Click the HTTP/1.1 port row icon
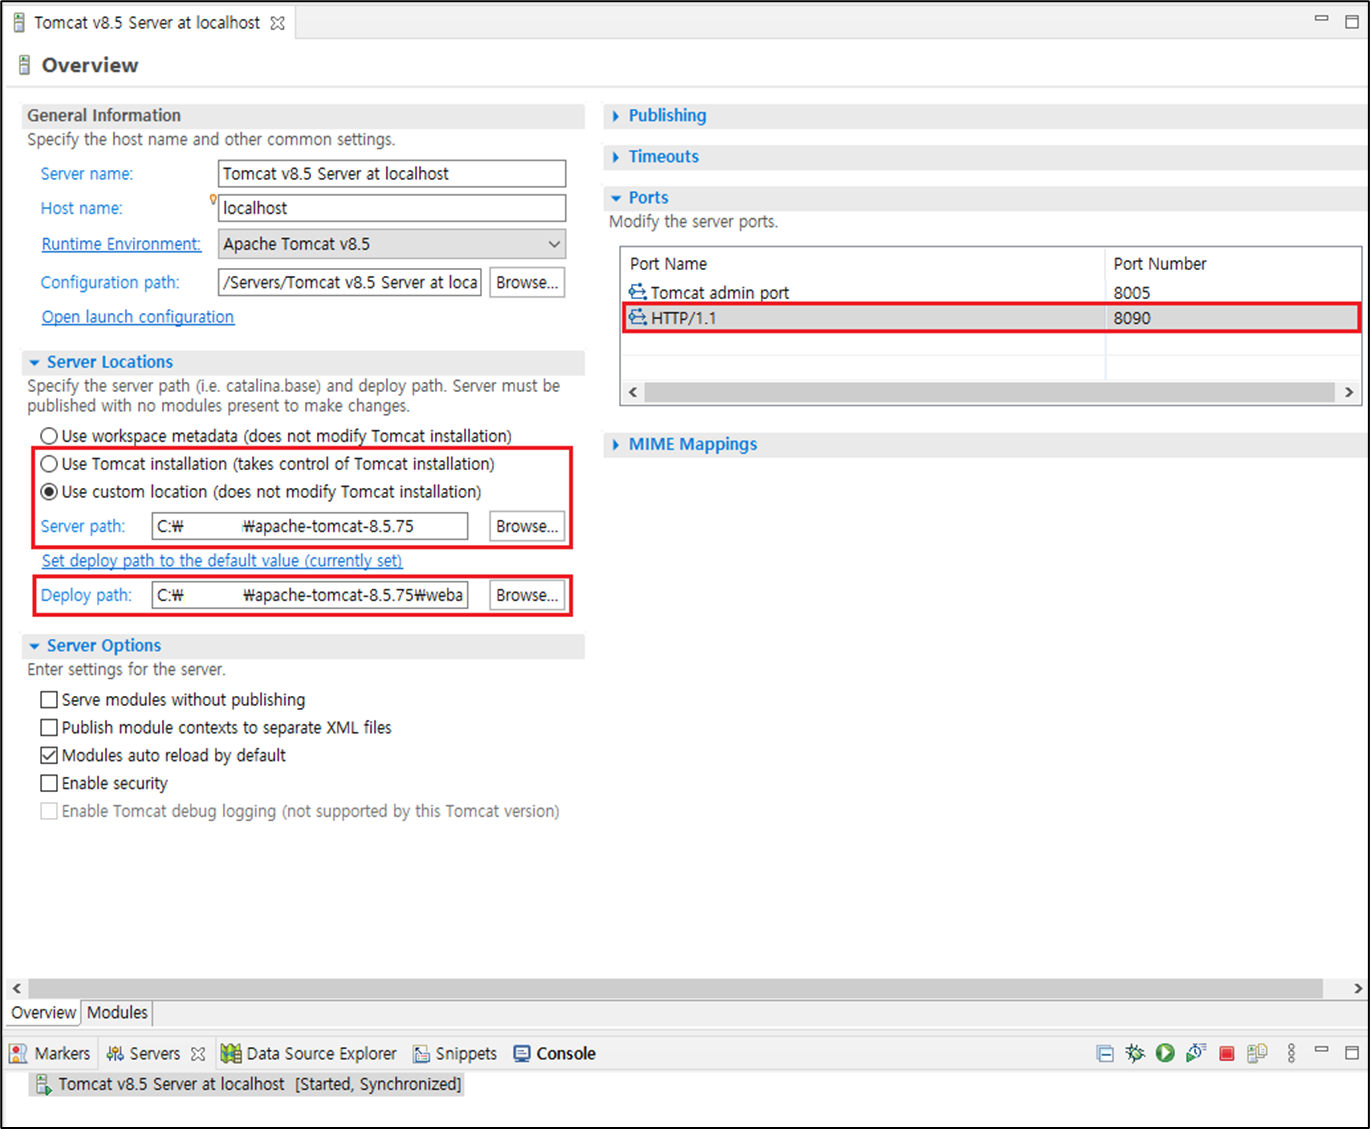This screenshot has height=1129, width=1370. coord(637,318)
